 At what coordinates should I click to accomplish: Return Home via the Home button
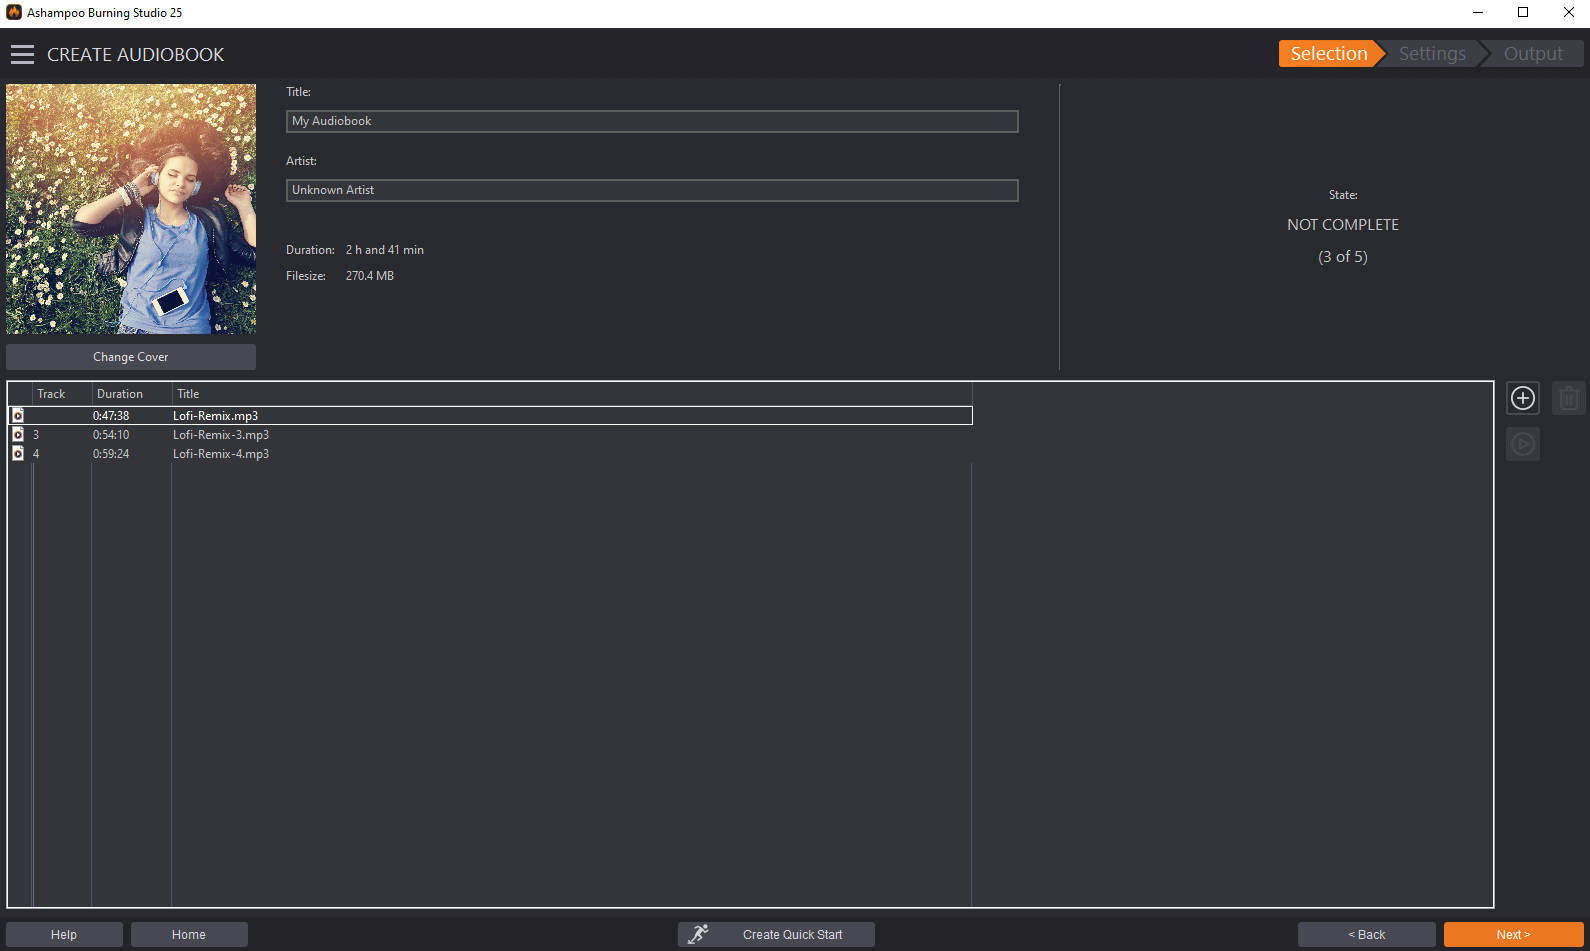click(x=189, y=935)
